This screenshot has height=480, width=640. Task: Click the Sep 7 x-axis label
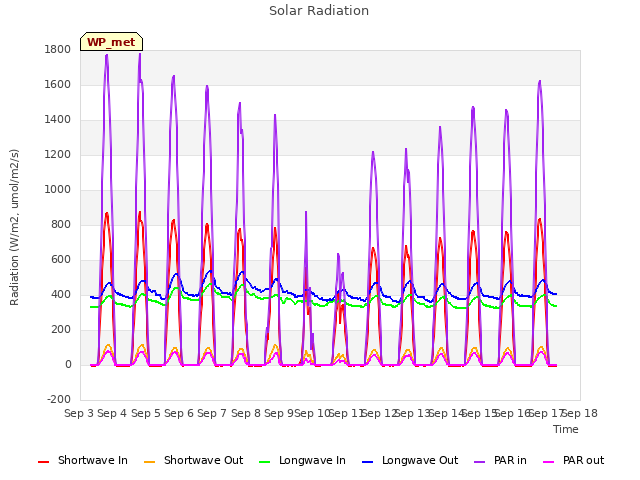pyautogui.click(x=212, y=413)
